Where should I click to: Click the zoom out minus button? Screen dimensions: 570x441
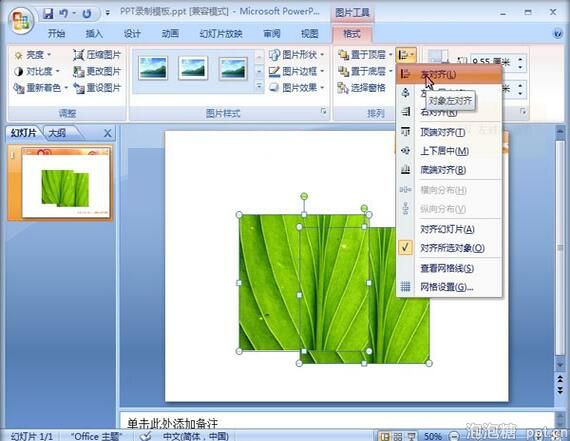(454, 436)
